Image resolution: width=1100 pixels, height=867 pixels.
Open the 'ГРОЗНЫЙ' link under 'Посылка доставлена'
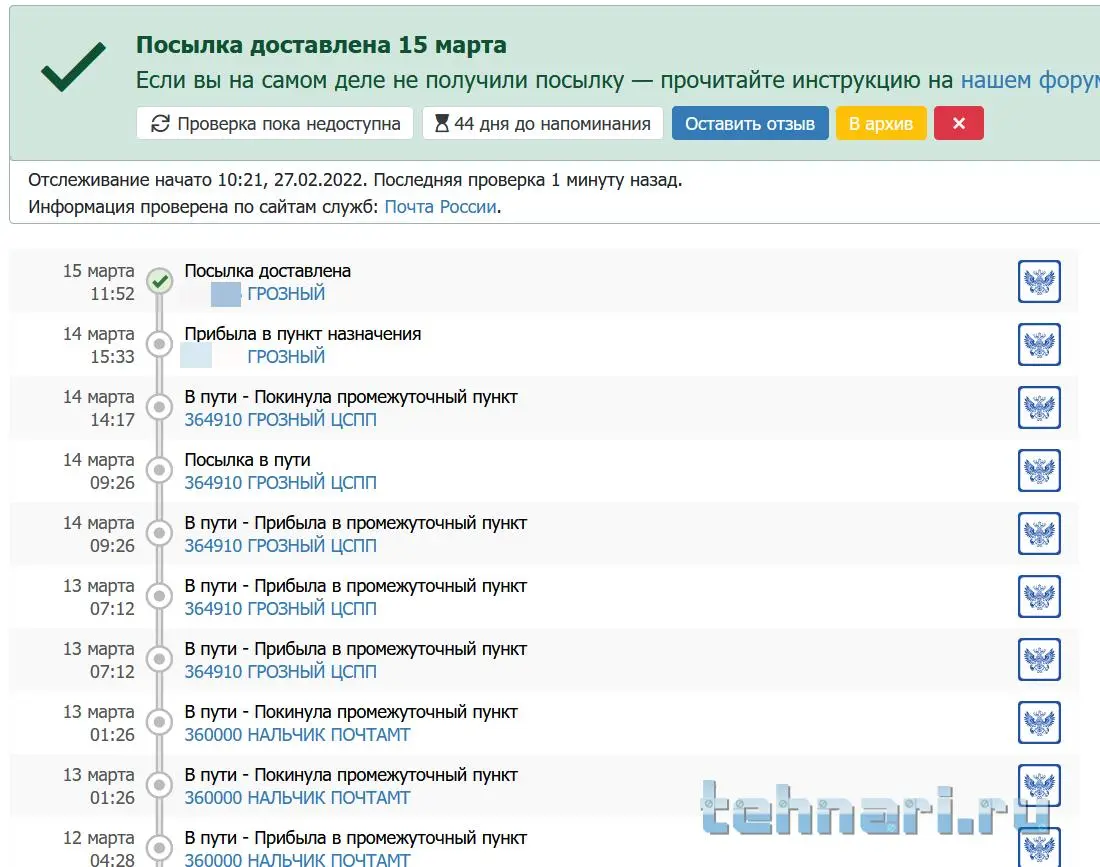[286, 293]
